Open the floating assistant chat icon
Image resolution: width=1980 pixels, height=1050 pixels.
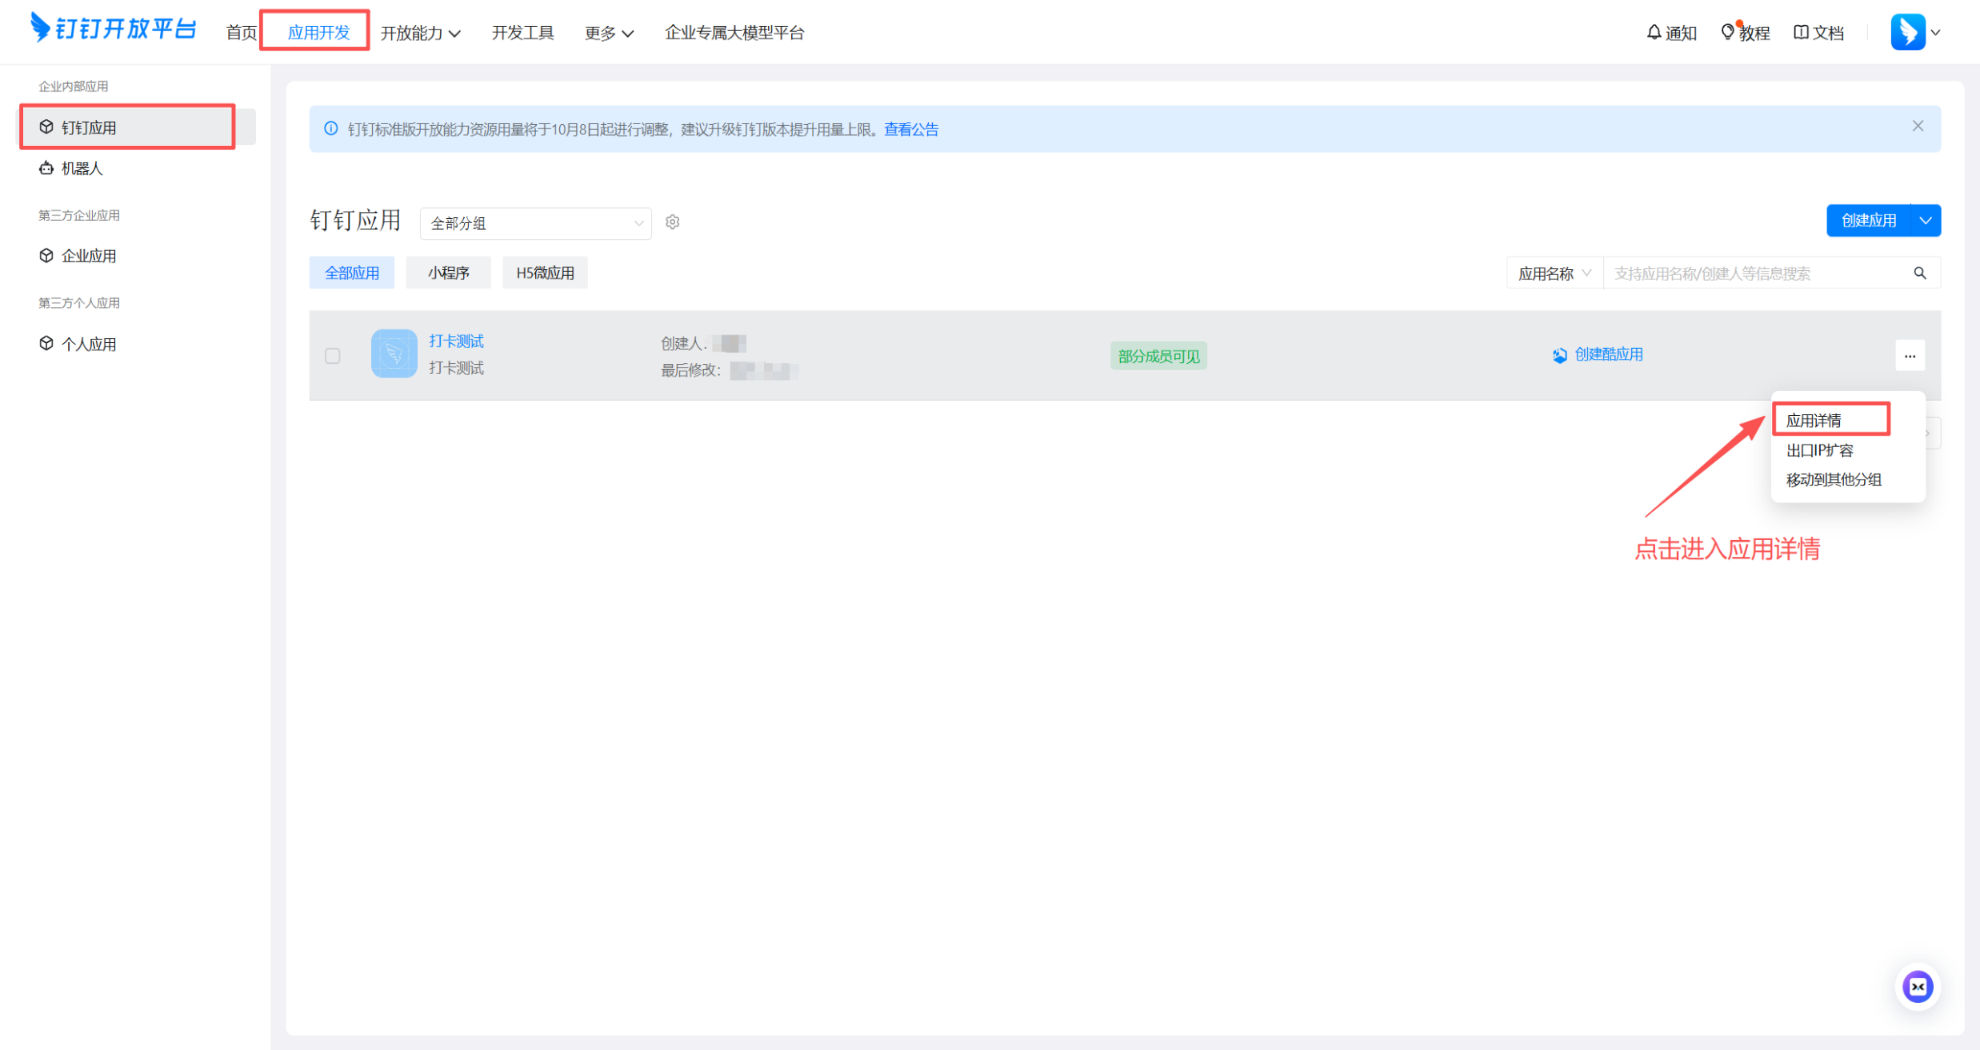coord(1917,987)
